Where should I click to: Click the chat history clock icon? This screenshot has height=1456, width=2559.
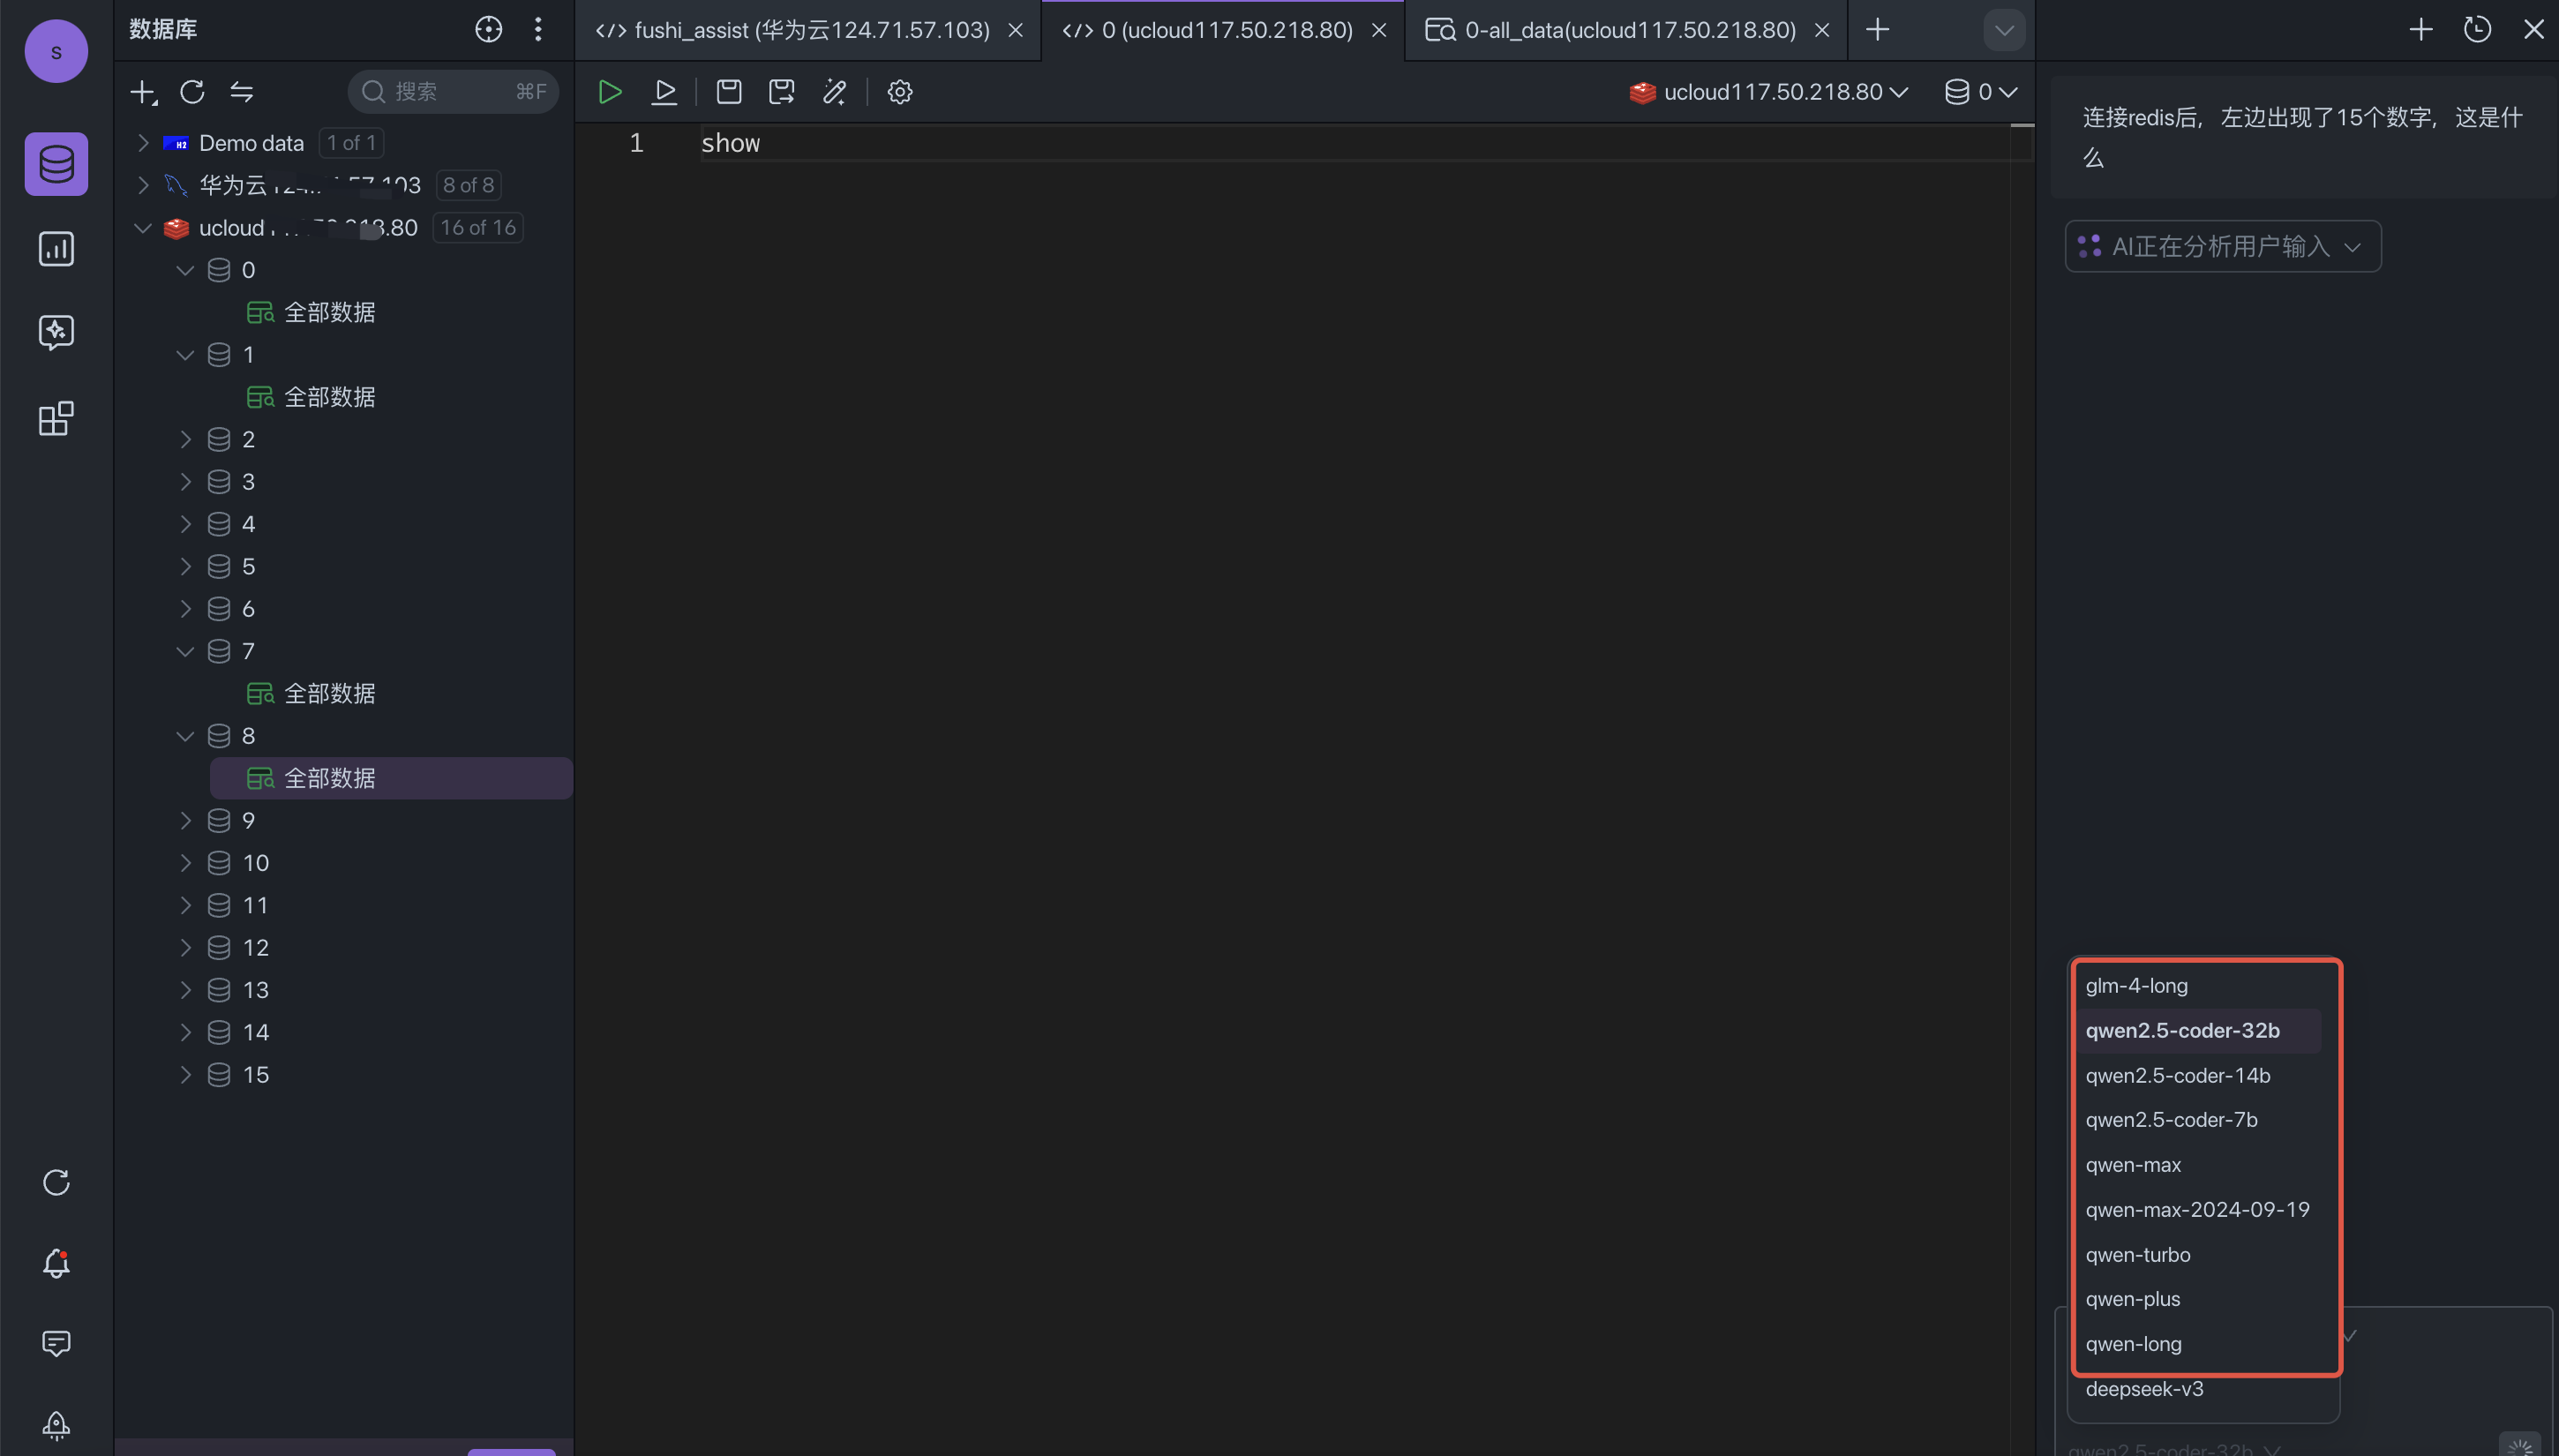tap(2477, 29)
